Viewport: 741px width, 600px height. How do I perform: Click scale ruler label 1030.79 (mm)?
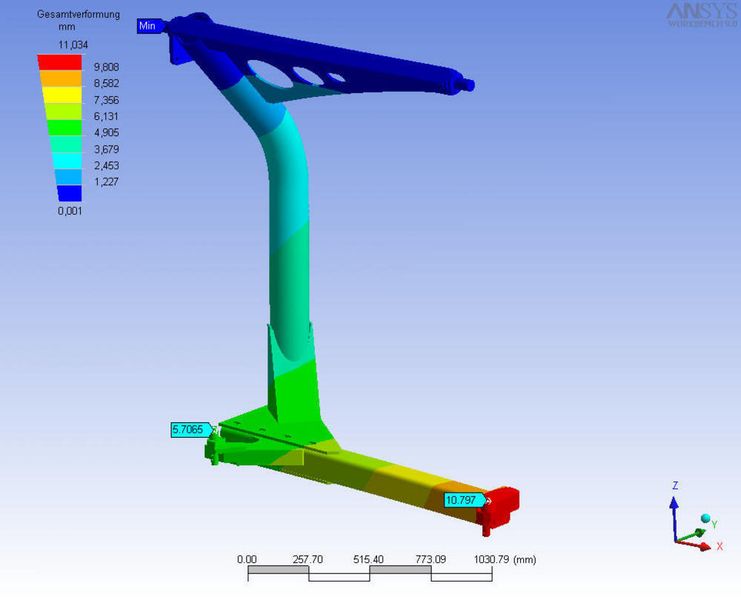click(505, 559)
